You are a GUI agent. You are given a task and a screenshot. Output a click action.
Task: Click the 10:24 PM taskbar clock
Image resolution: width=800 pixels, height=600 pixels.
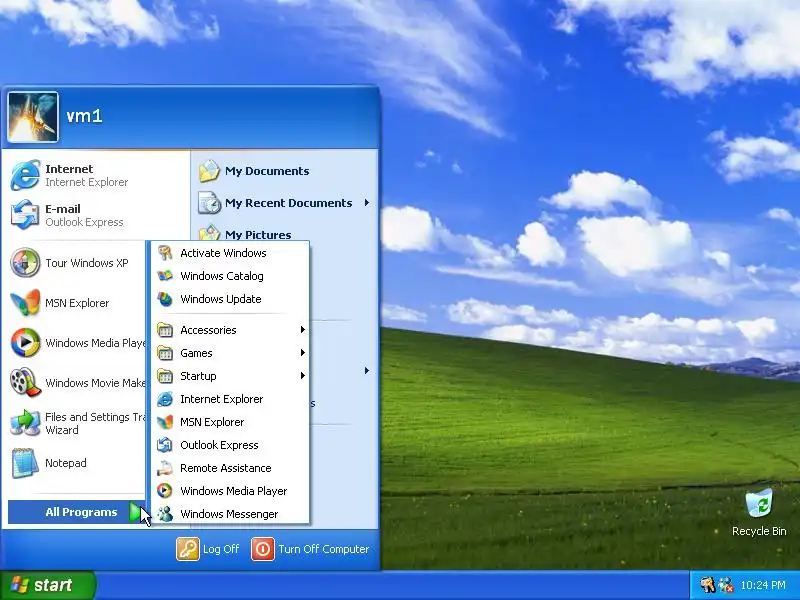pyautogui.click(x=763, y=585)
